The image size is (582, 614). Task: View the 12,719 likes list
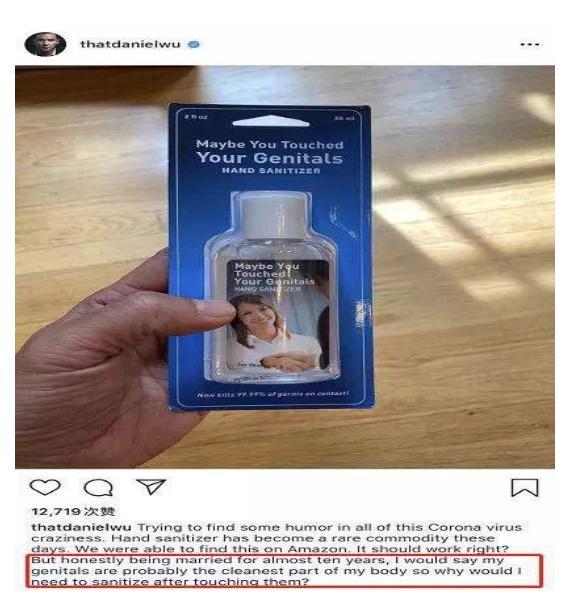[x=73, y=511]
